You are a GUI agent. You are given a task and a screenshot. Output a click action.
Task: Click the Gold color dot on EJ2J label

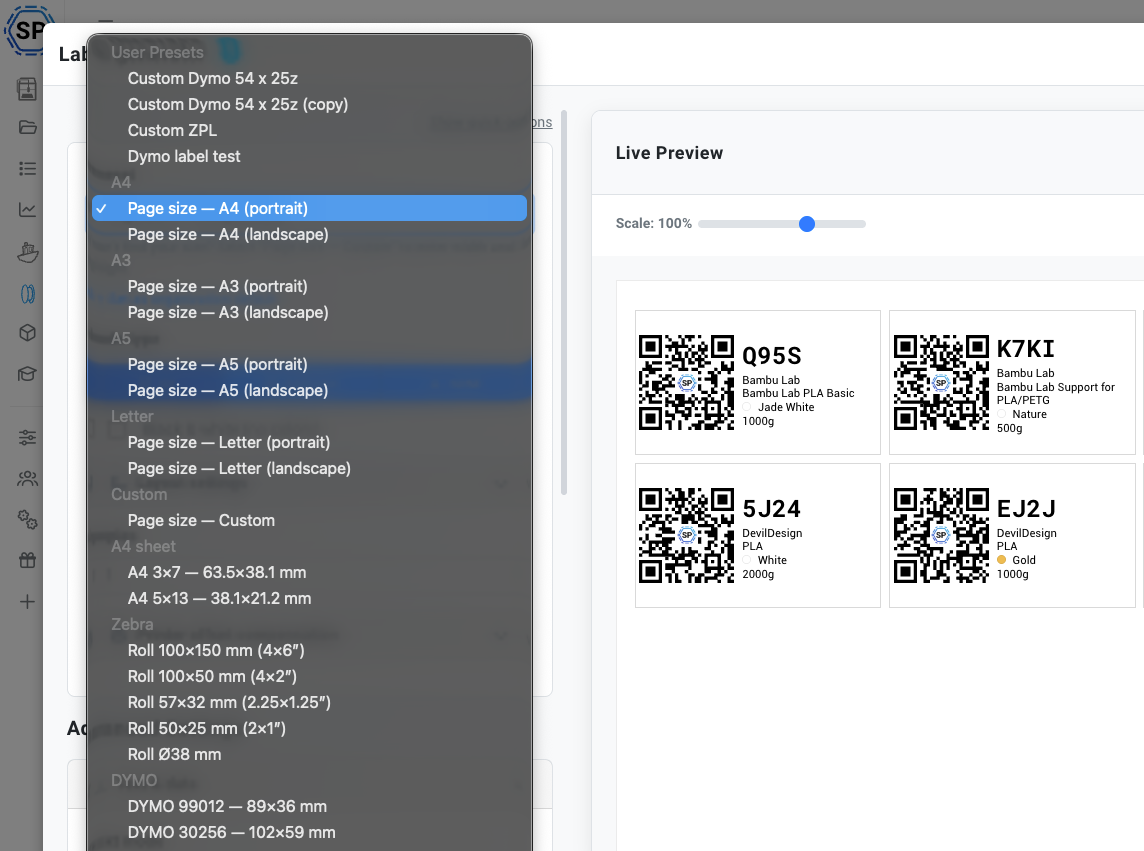(1002, 560)
